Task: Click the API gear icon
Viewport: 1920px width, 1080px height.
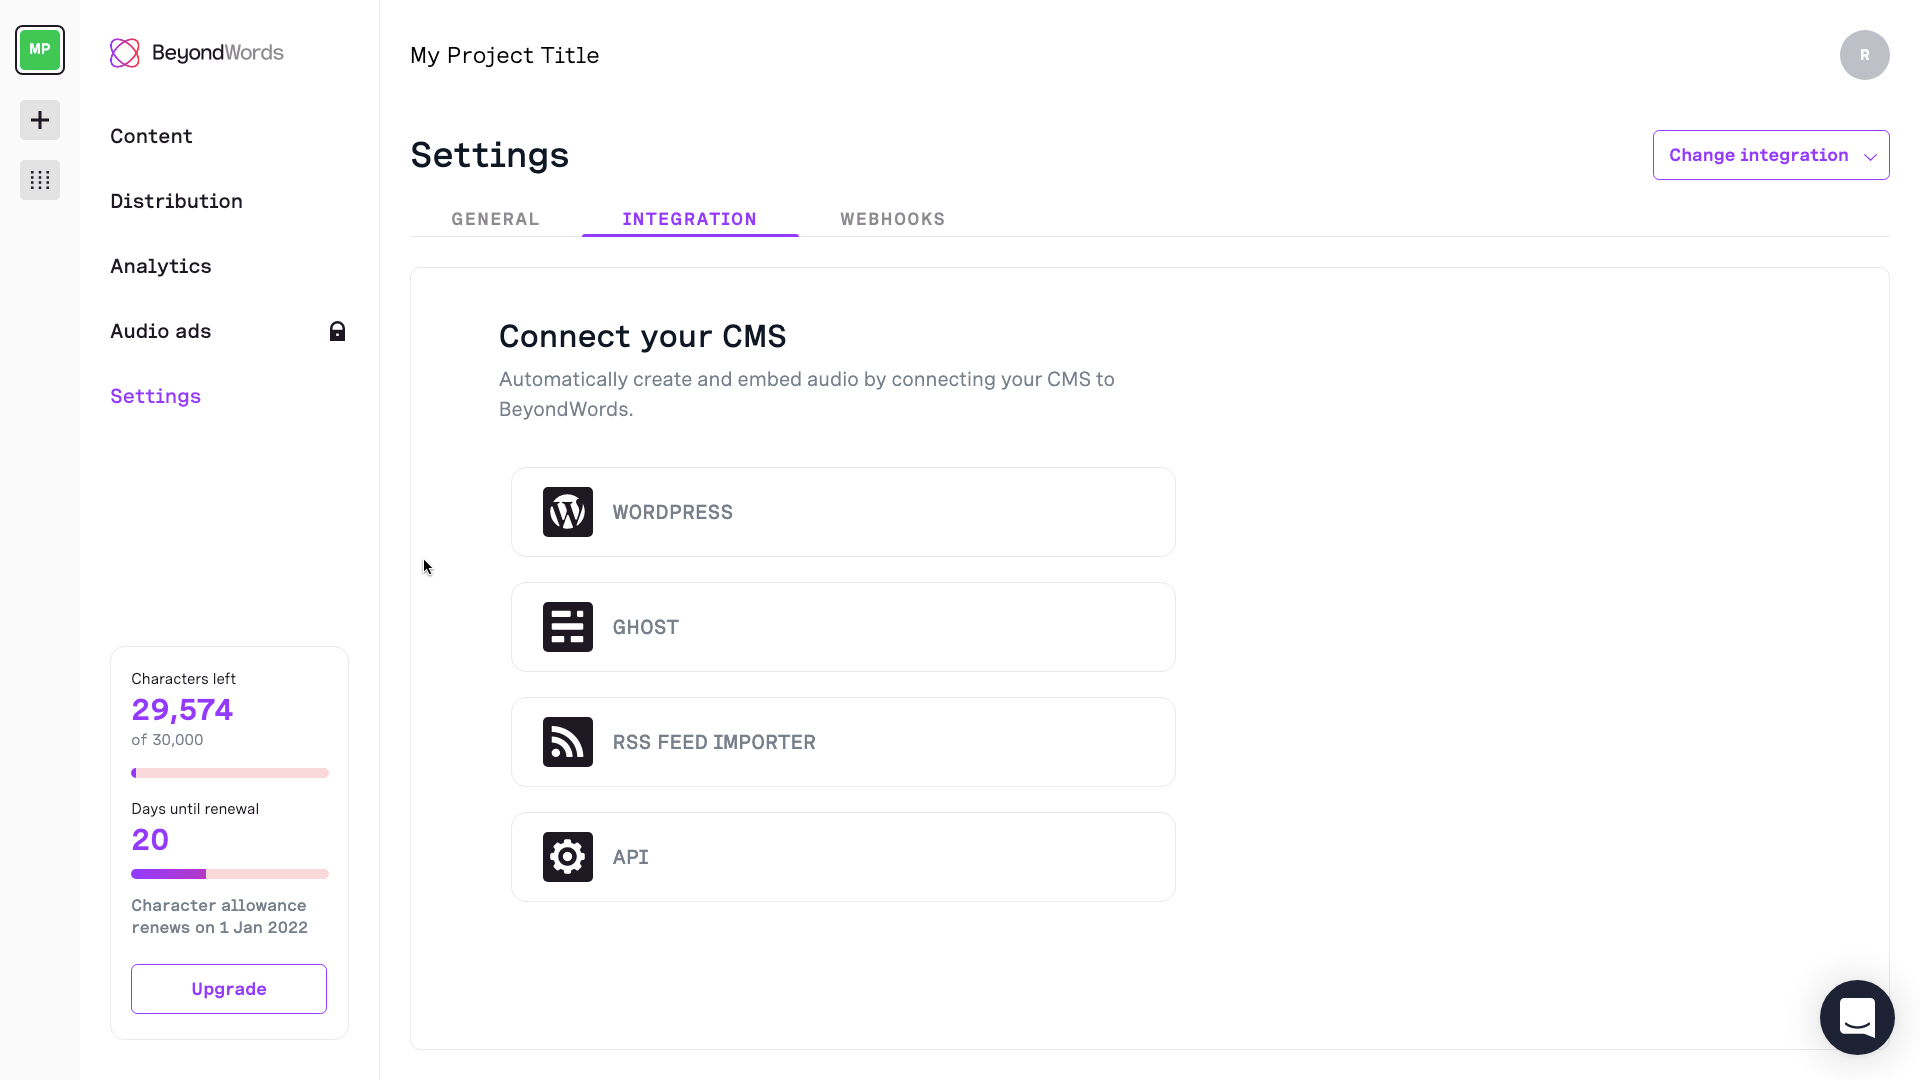Action: click(567, 857)
